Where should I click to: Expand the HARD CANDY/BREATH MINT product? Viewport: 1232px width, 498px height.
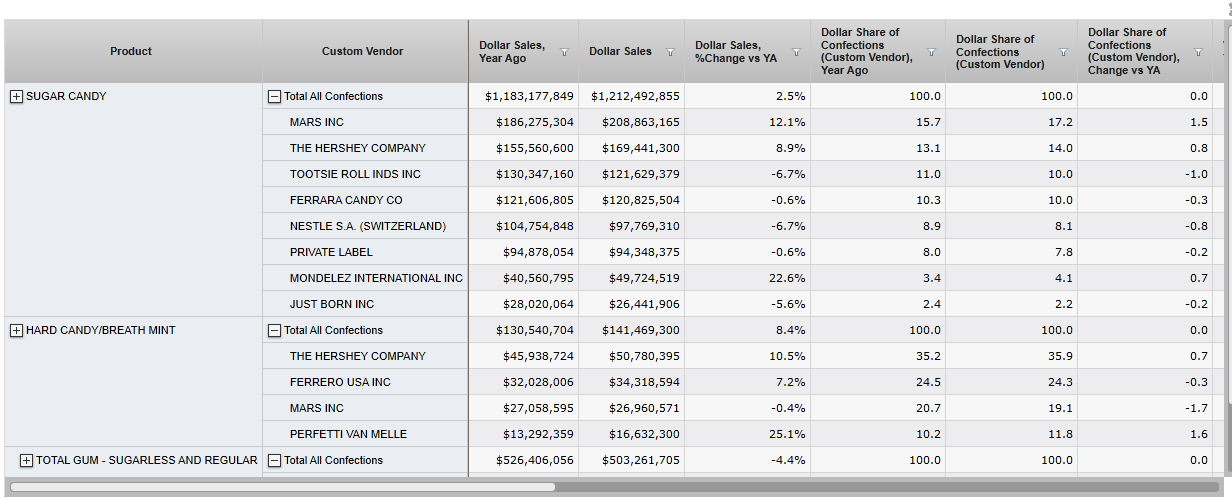click(x=15, y=331)
